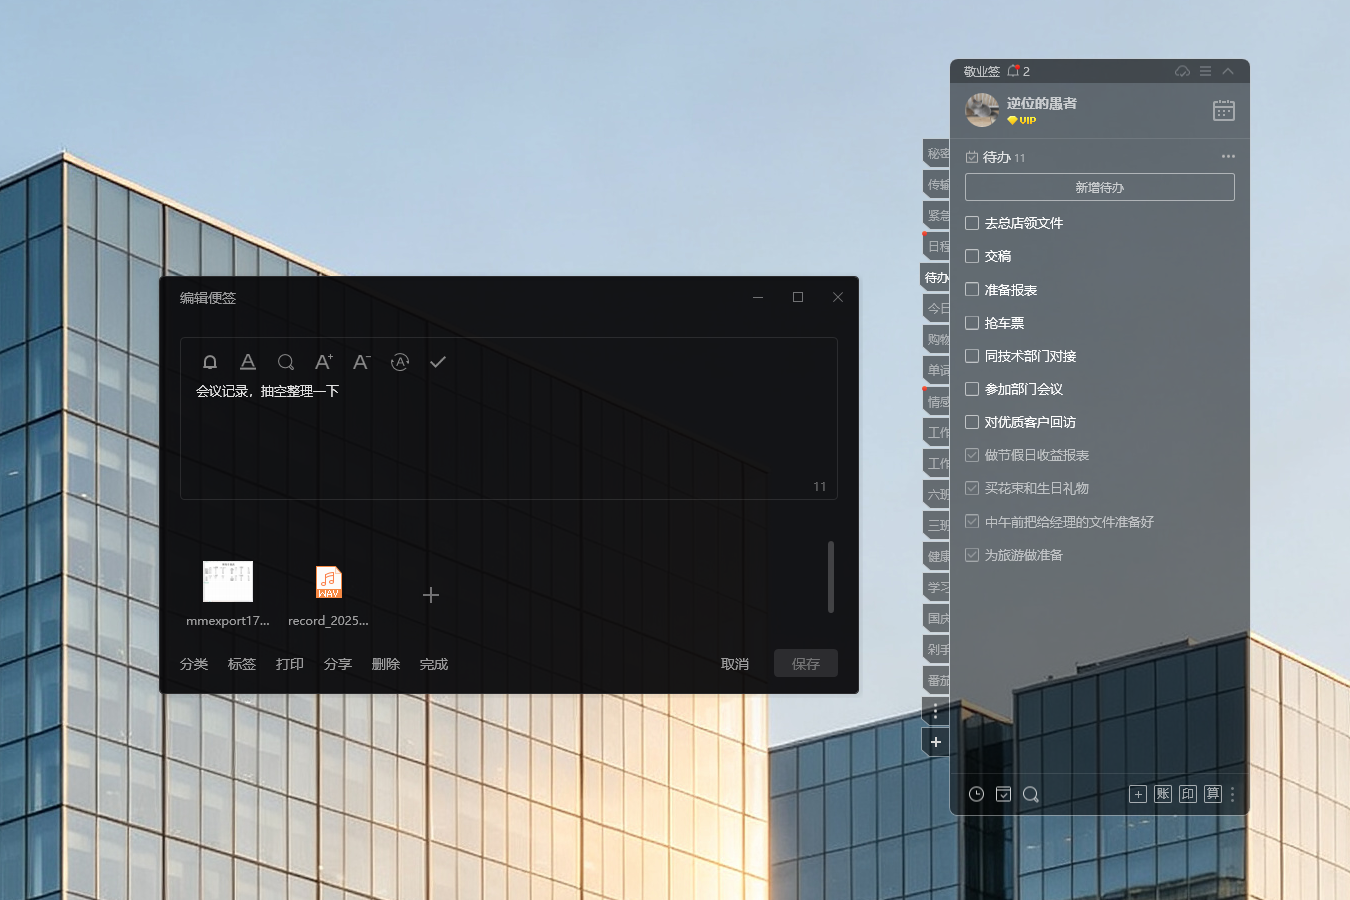Open the 待办 three-dot options menu
This screenshot has height=900, width=1350.
1228,156
